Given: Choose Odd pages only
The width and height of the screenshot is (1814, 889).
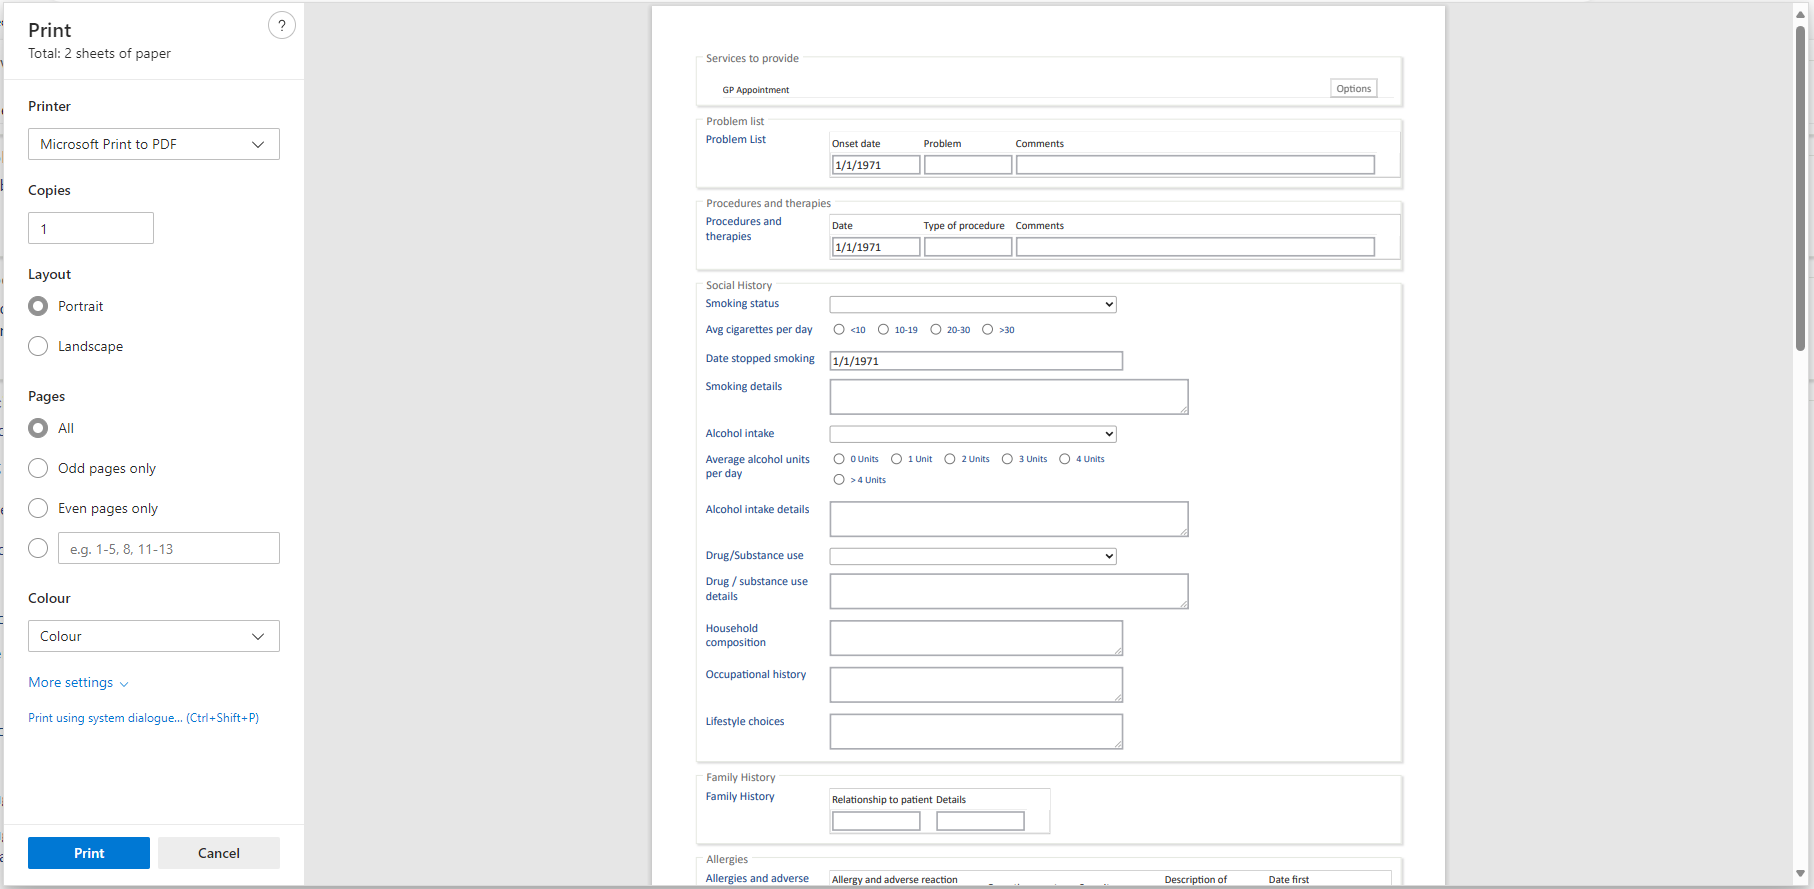Looking at the screenshot, I should point(38,468).
